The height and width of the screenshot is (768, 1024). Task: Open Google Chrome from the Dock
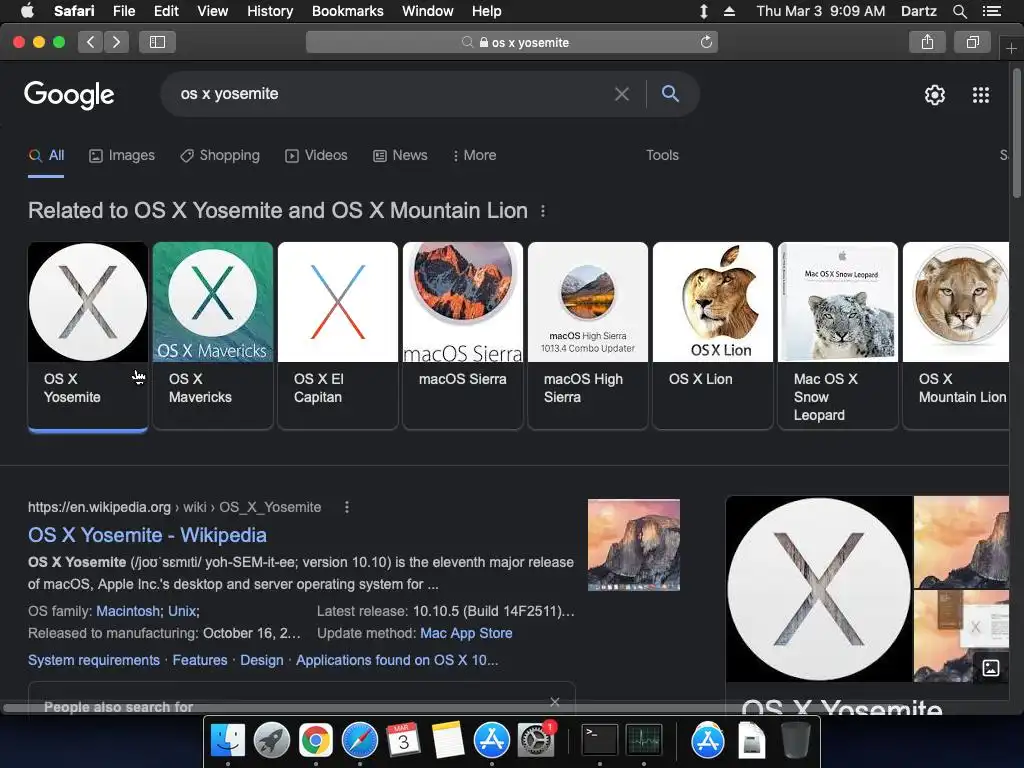[x=315, y=740]
